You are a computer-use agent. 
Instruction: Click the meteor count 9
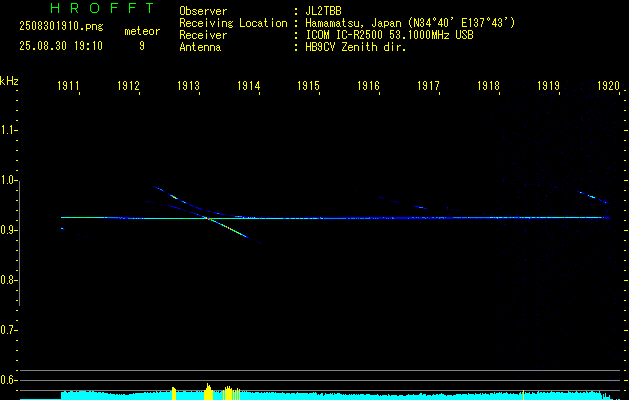[142, 46]
